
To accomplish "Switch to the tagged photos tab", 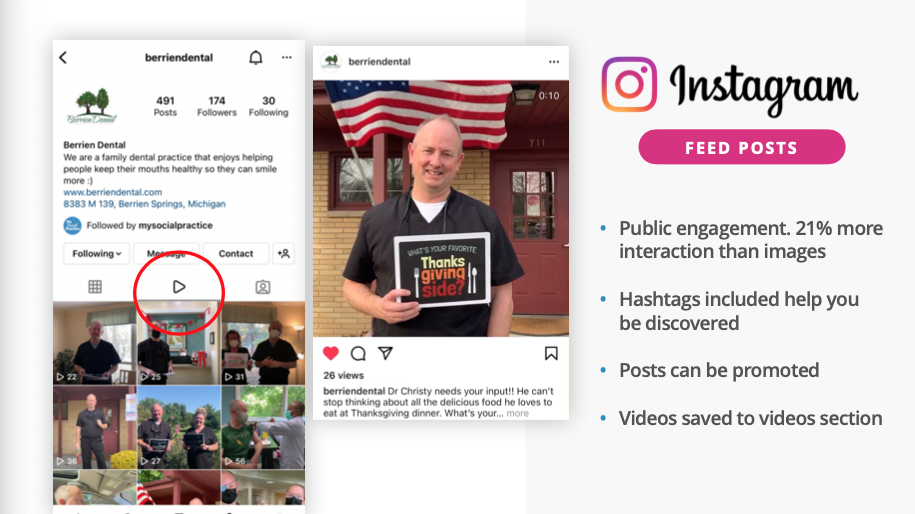I will point(263,286).
